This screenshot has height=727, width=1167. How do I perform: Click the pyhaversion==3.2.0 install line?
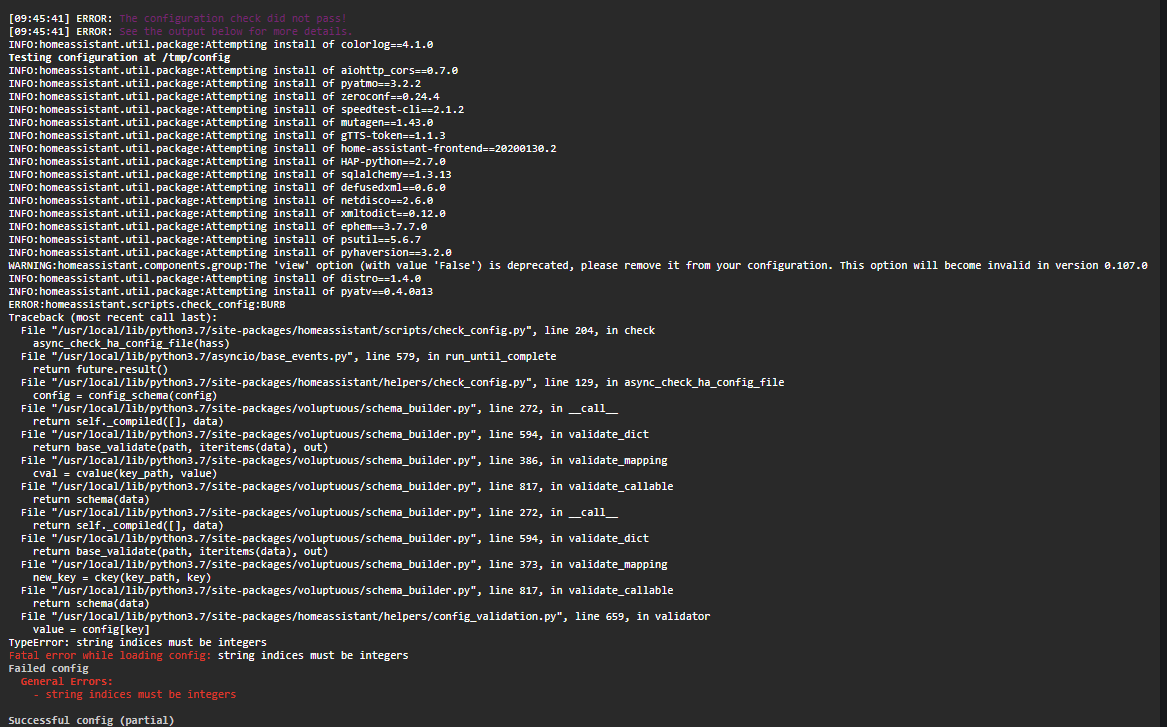tap(230, 252)
